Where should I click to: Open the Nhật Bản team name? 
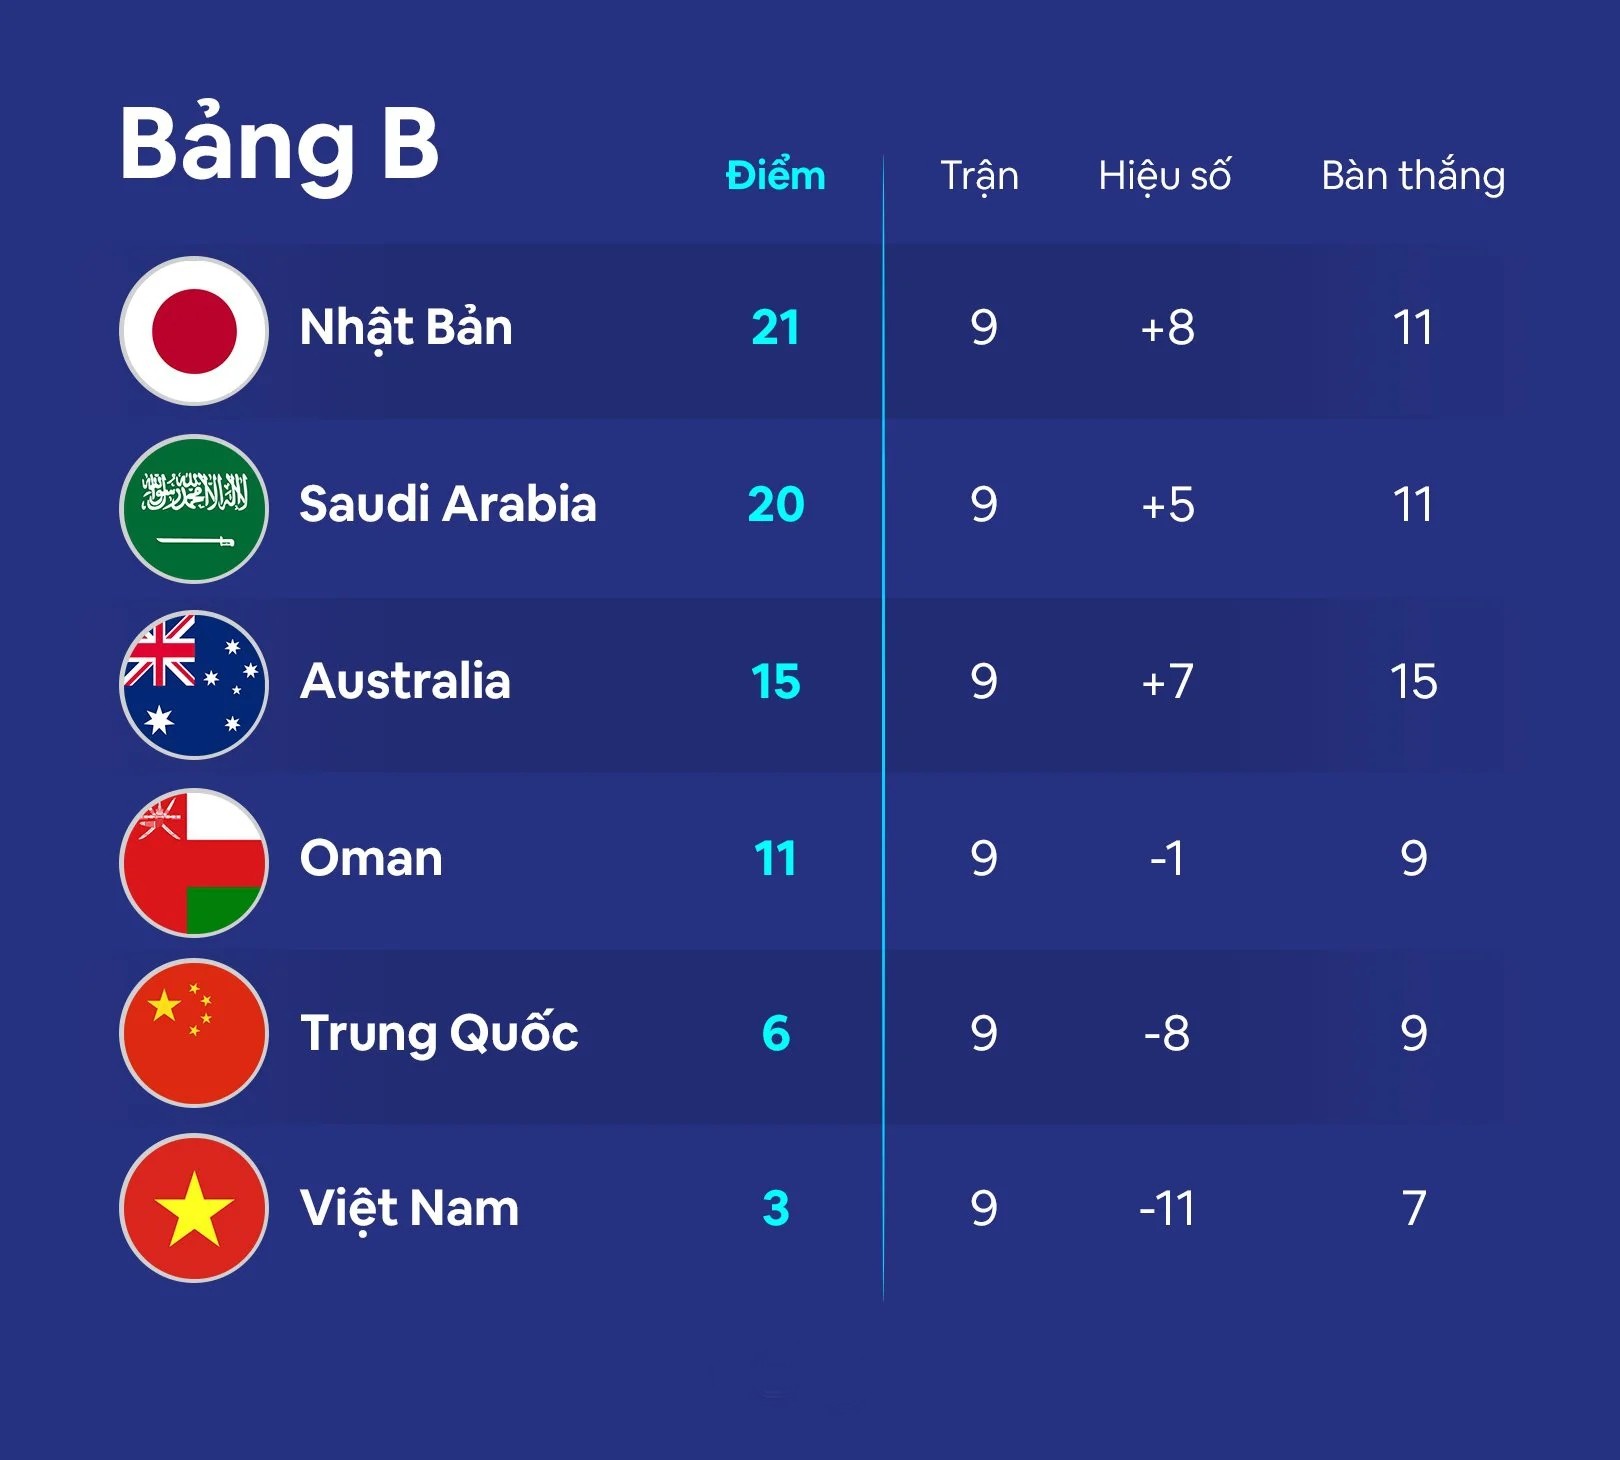(406, 328)
